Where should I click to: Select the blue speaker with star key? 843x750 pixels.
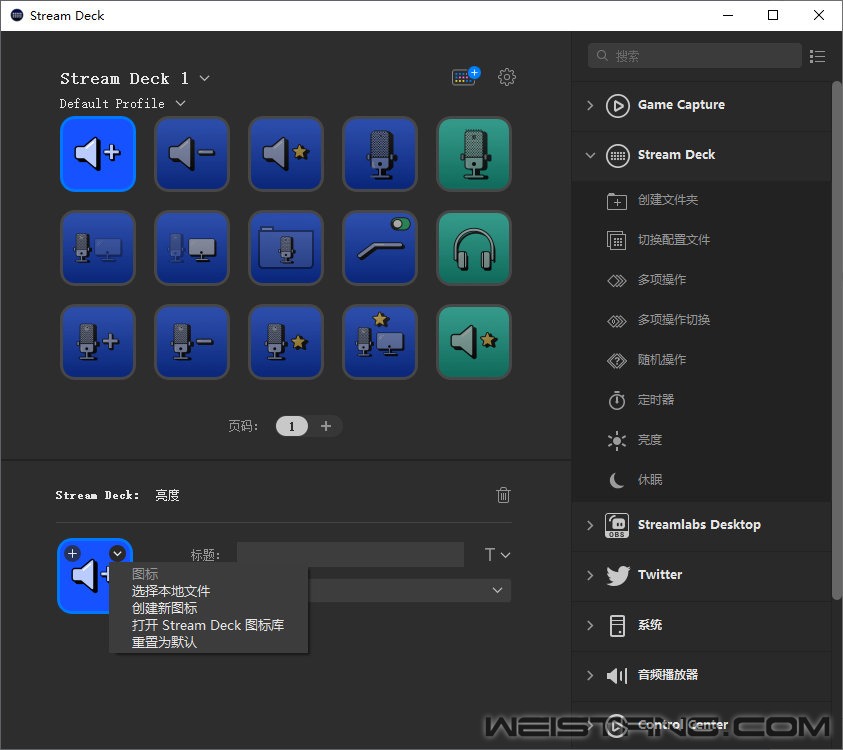click(x=286, y=154)
